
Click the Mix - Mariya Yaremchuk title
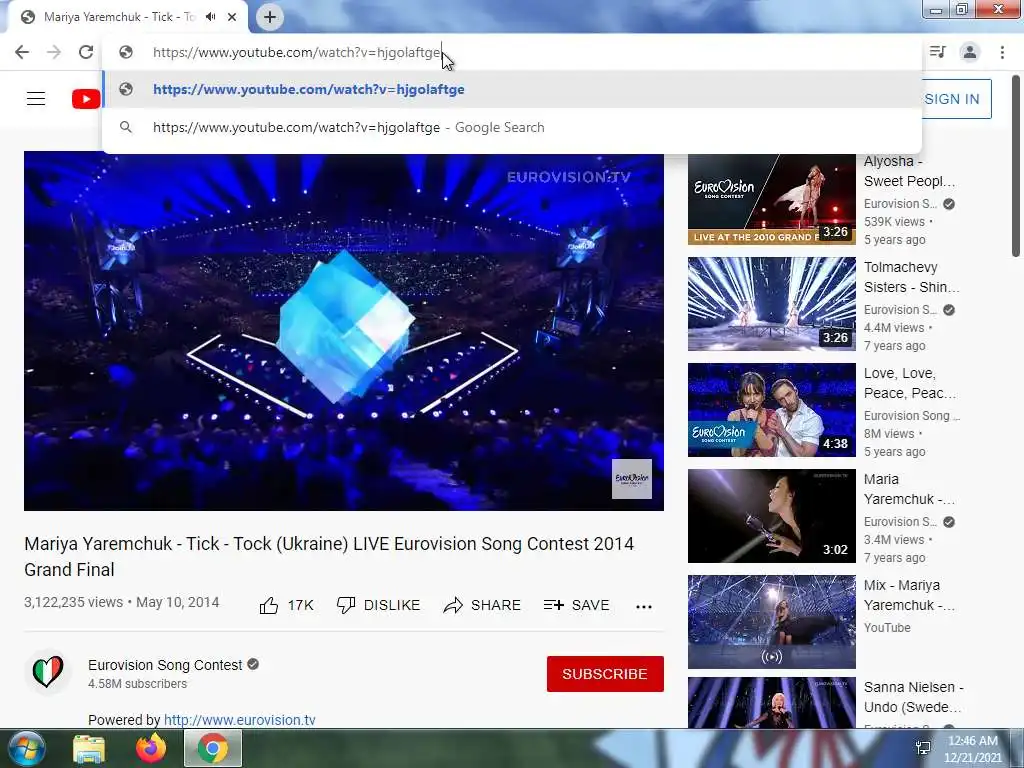(x=909, y=595)
